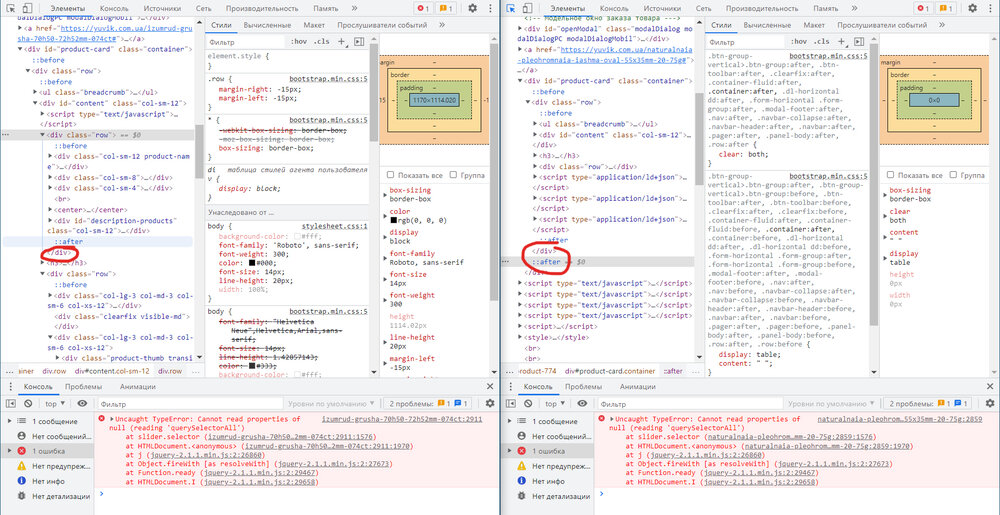Toggle .cls class editor in left Styles pane
The image size is (1000, 515).
(x=320, y=41)
